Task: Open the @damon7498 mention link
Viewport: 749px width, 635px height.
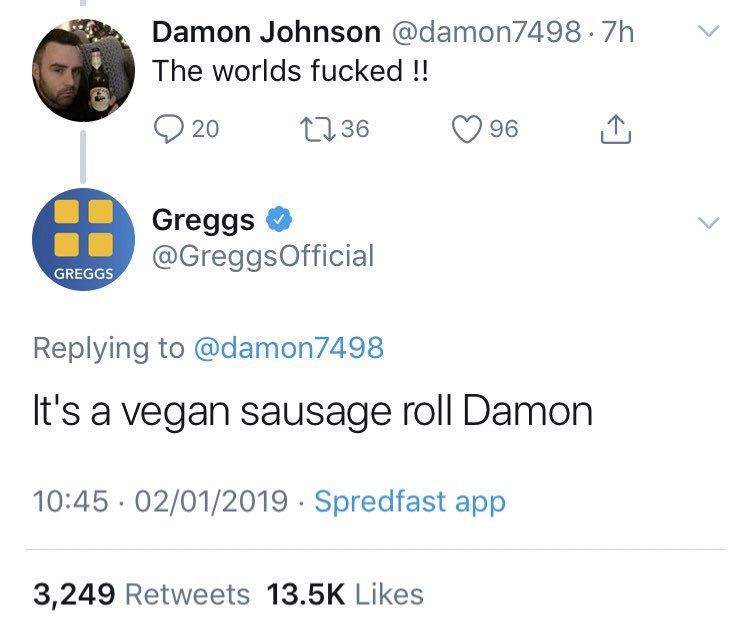Action: (289, 347)
